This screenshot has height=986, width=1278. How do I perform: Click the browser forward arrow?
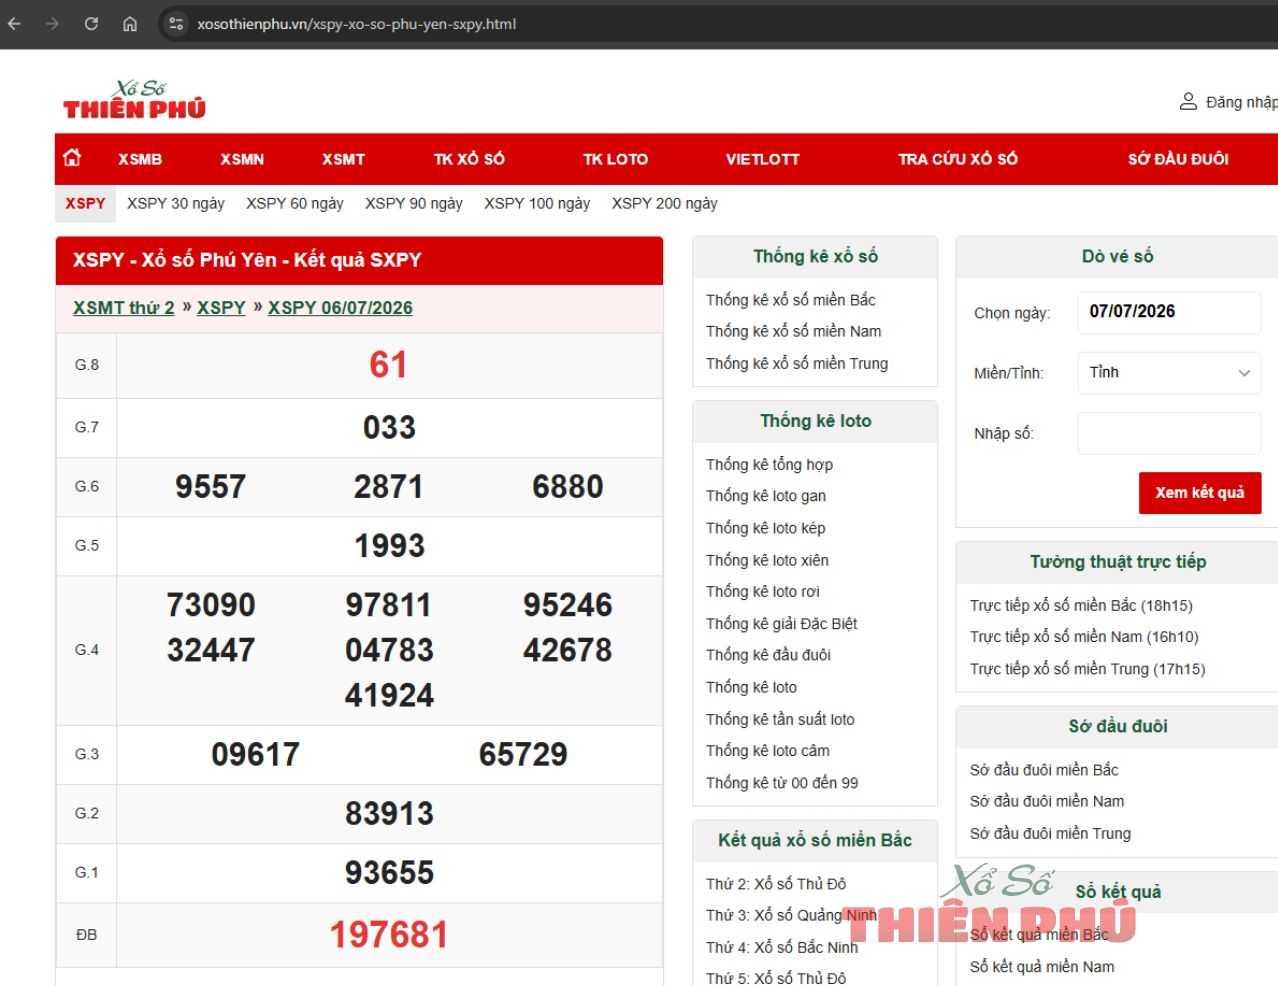52,24
